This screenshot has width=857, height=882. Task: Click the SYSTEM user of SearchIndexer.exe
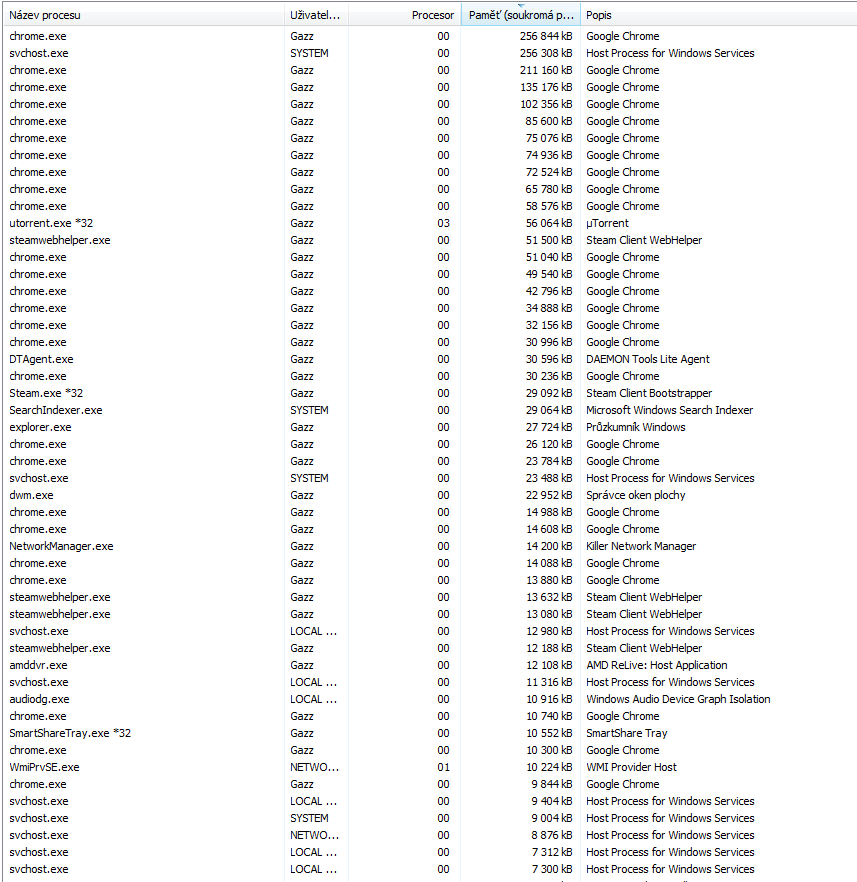pyautogui.click(x=309, y=410)
